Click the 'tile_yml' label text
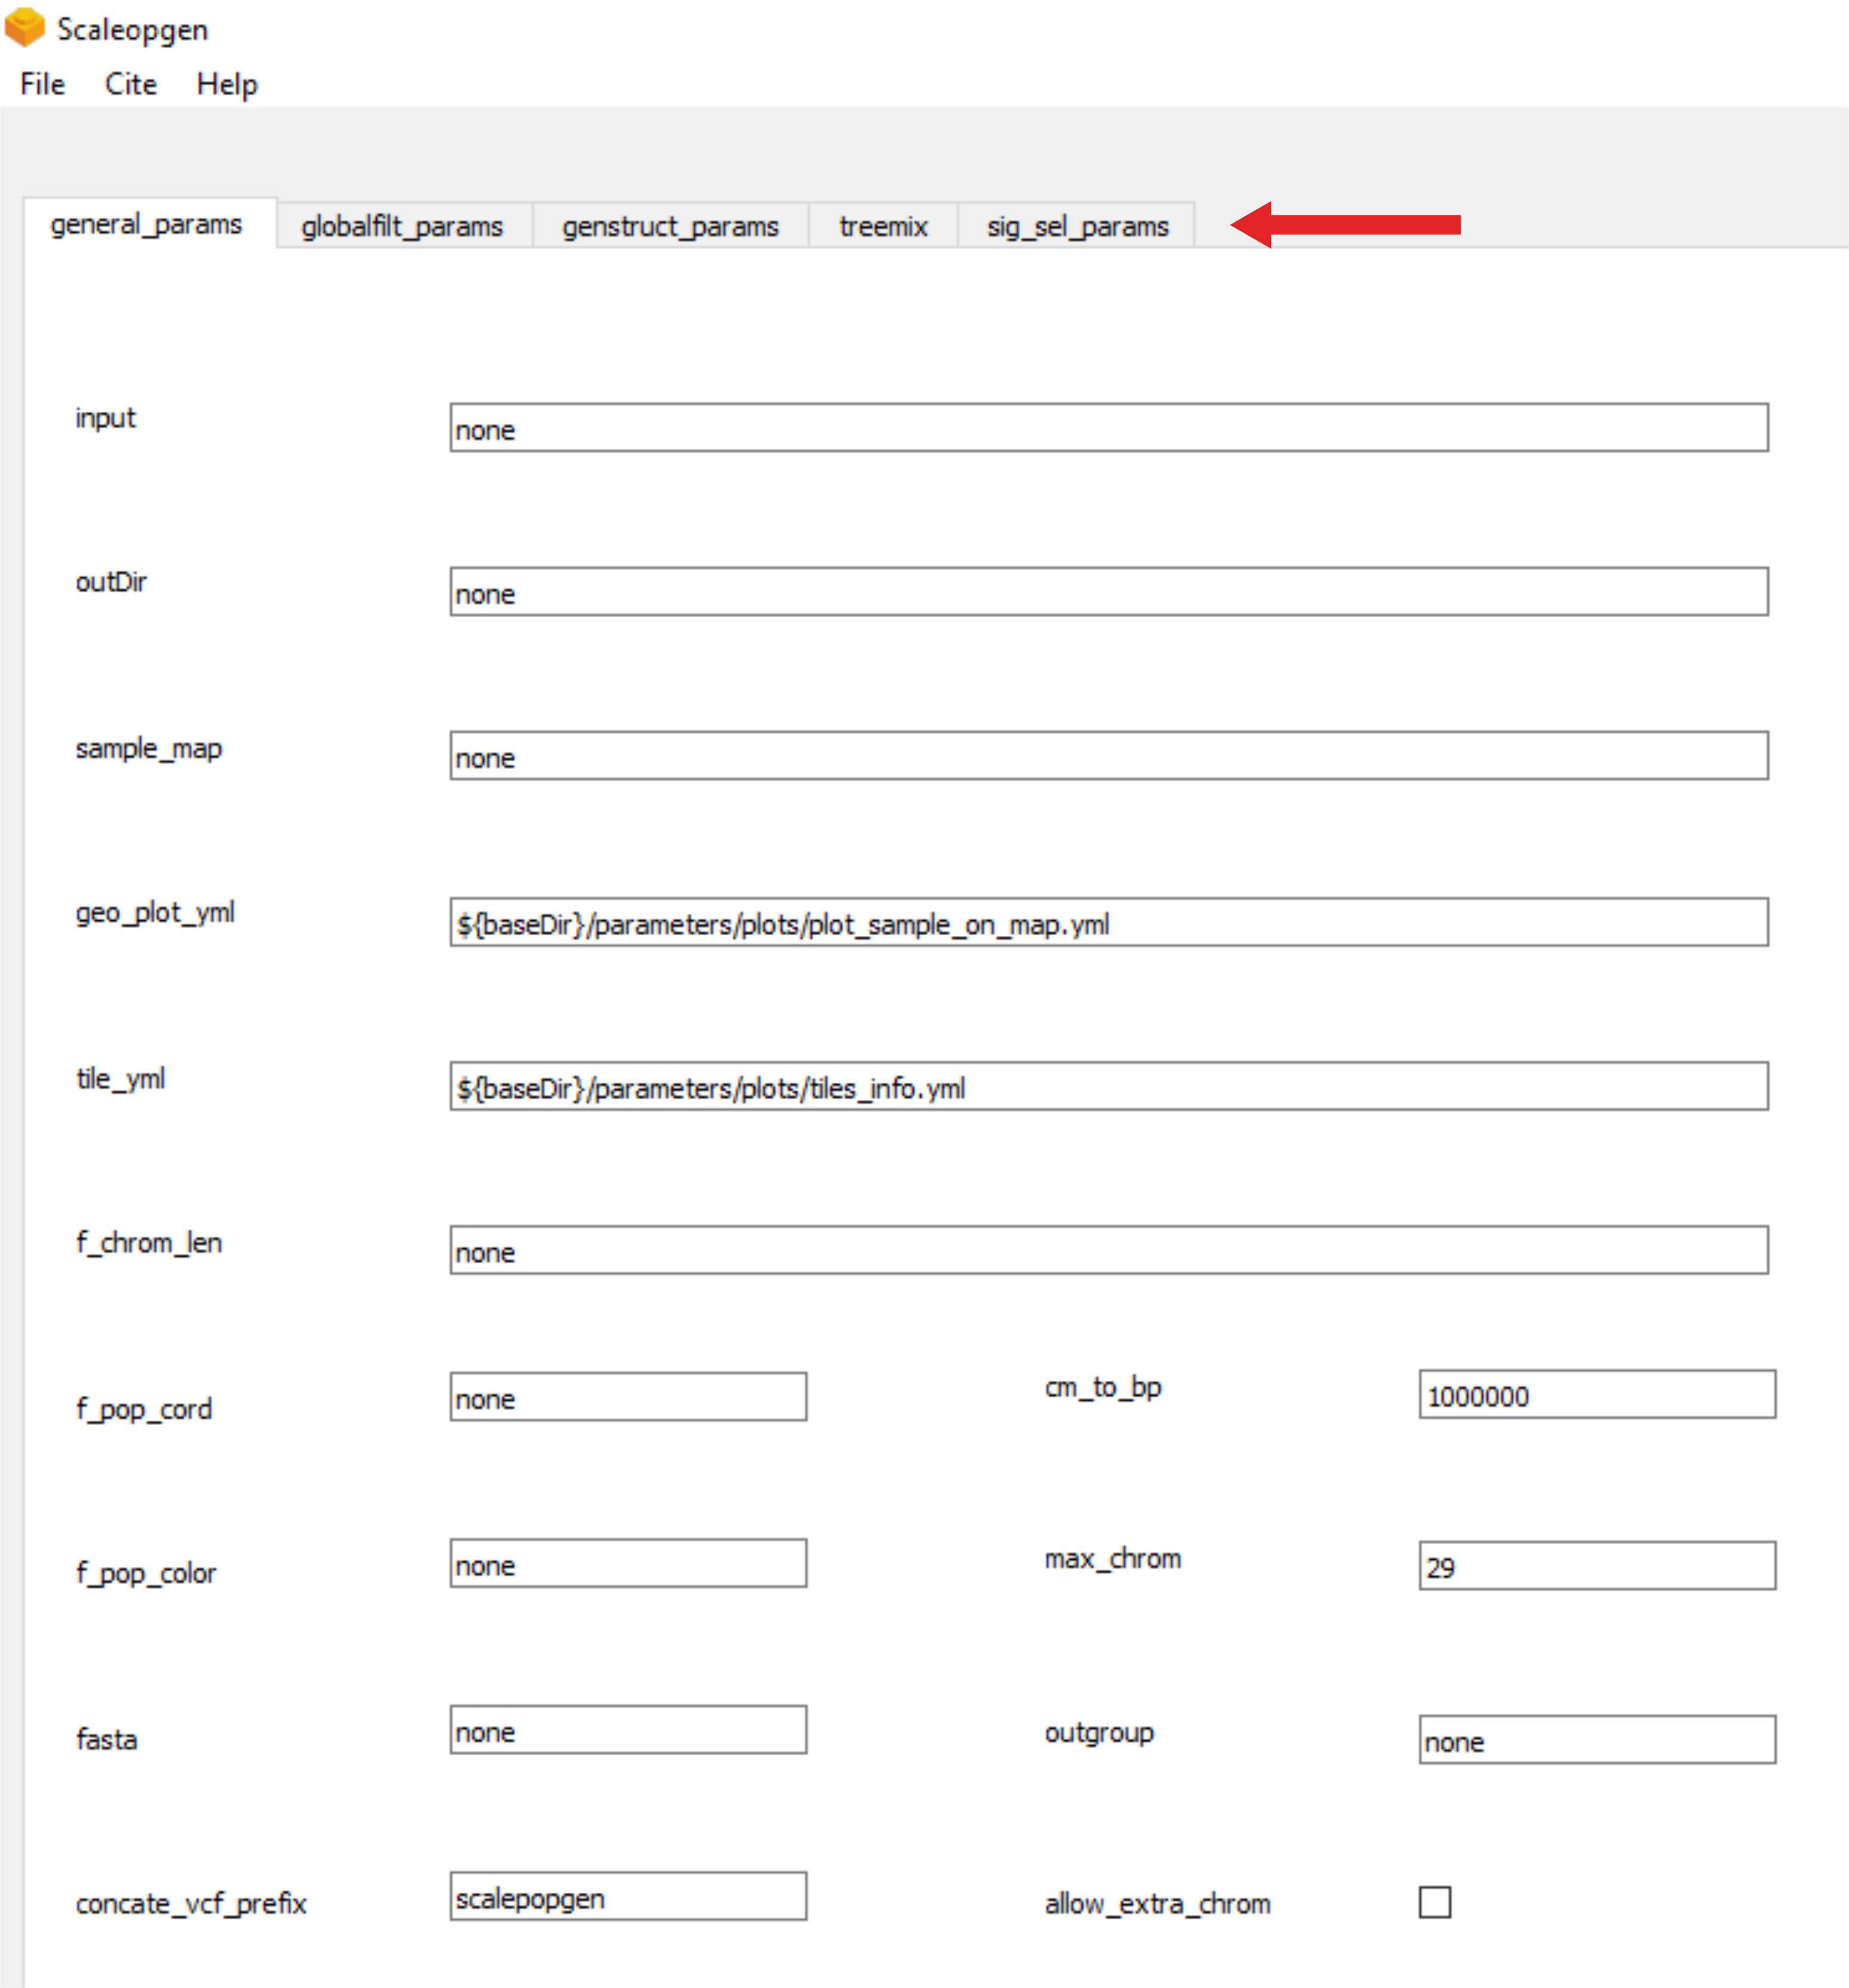The image size is (1849, 1988). coord(120,1079)
